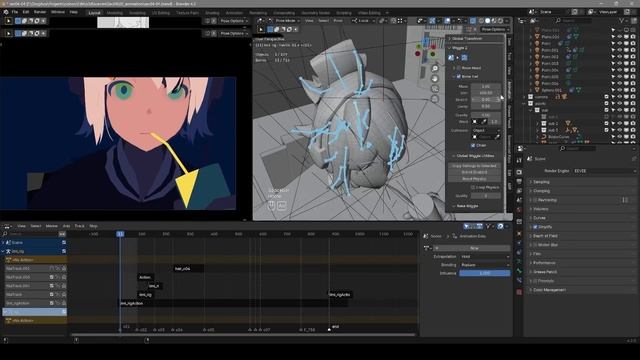Click Copy Settings to Selected button
This screenshot has width=640, height=360.
(474, 166)
